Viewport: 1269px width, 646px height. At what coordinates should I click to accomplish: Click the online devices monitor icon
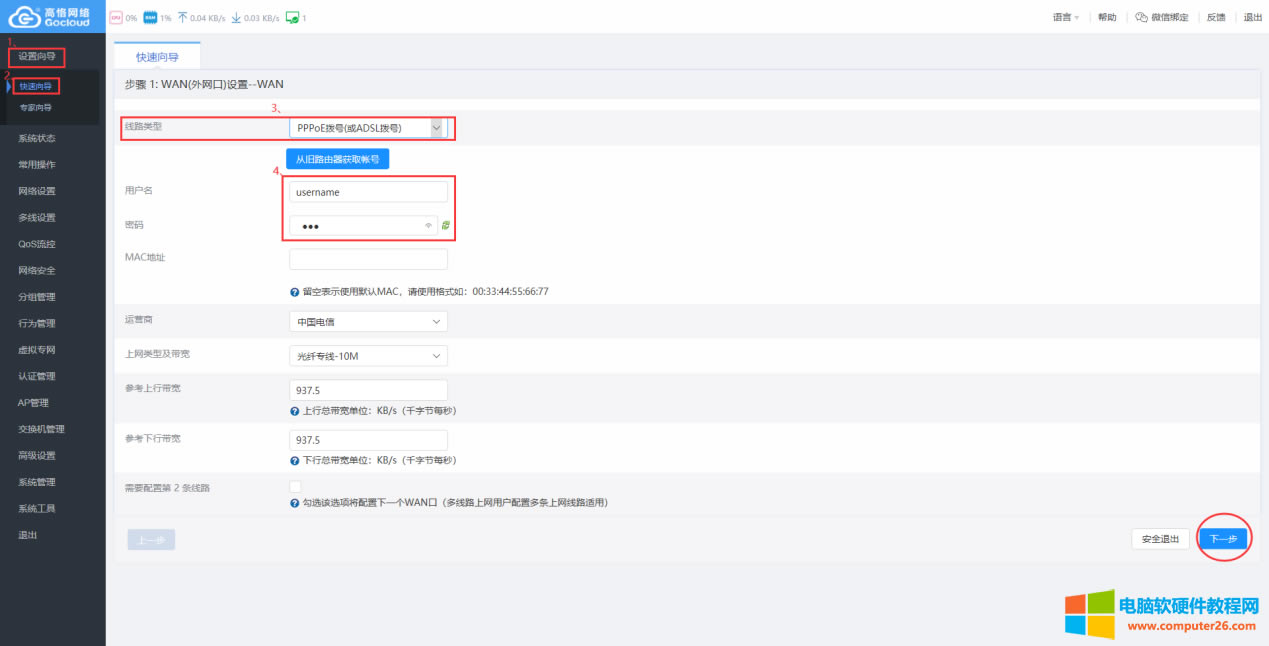tap(292, 17)
